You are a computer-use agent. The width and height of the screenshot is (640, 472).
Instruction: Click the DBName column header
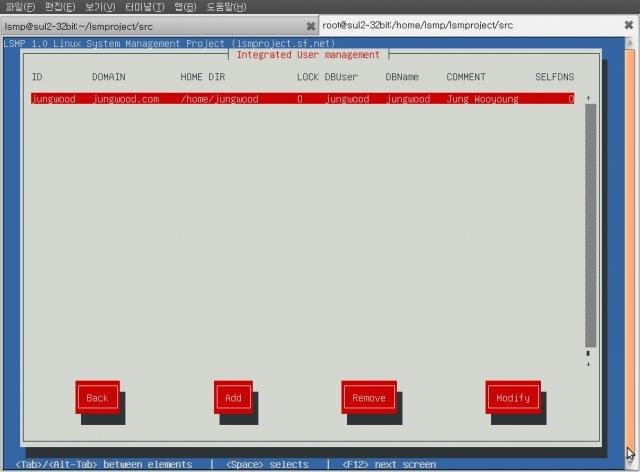point(402,77)
